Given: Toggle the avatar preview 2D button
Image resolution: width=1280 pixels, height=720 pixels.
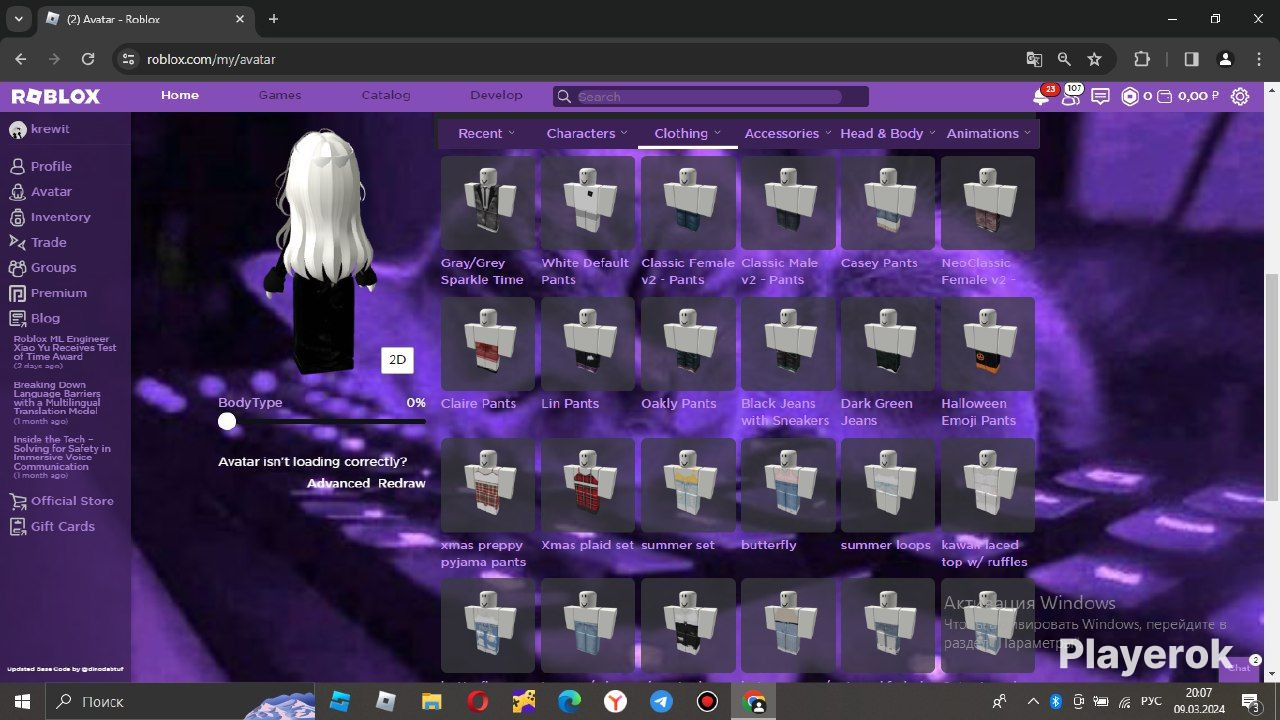Looking at the screenshot, I should pos(397,360).
